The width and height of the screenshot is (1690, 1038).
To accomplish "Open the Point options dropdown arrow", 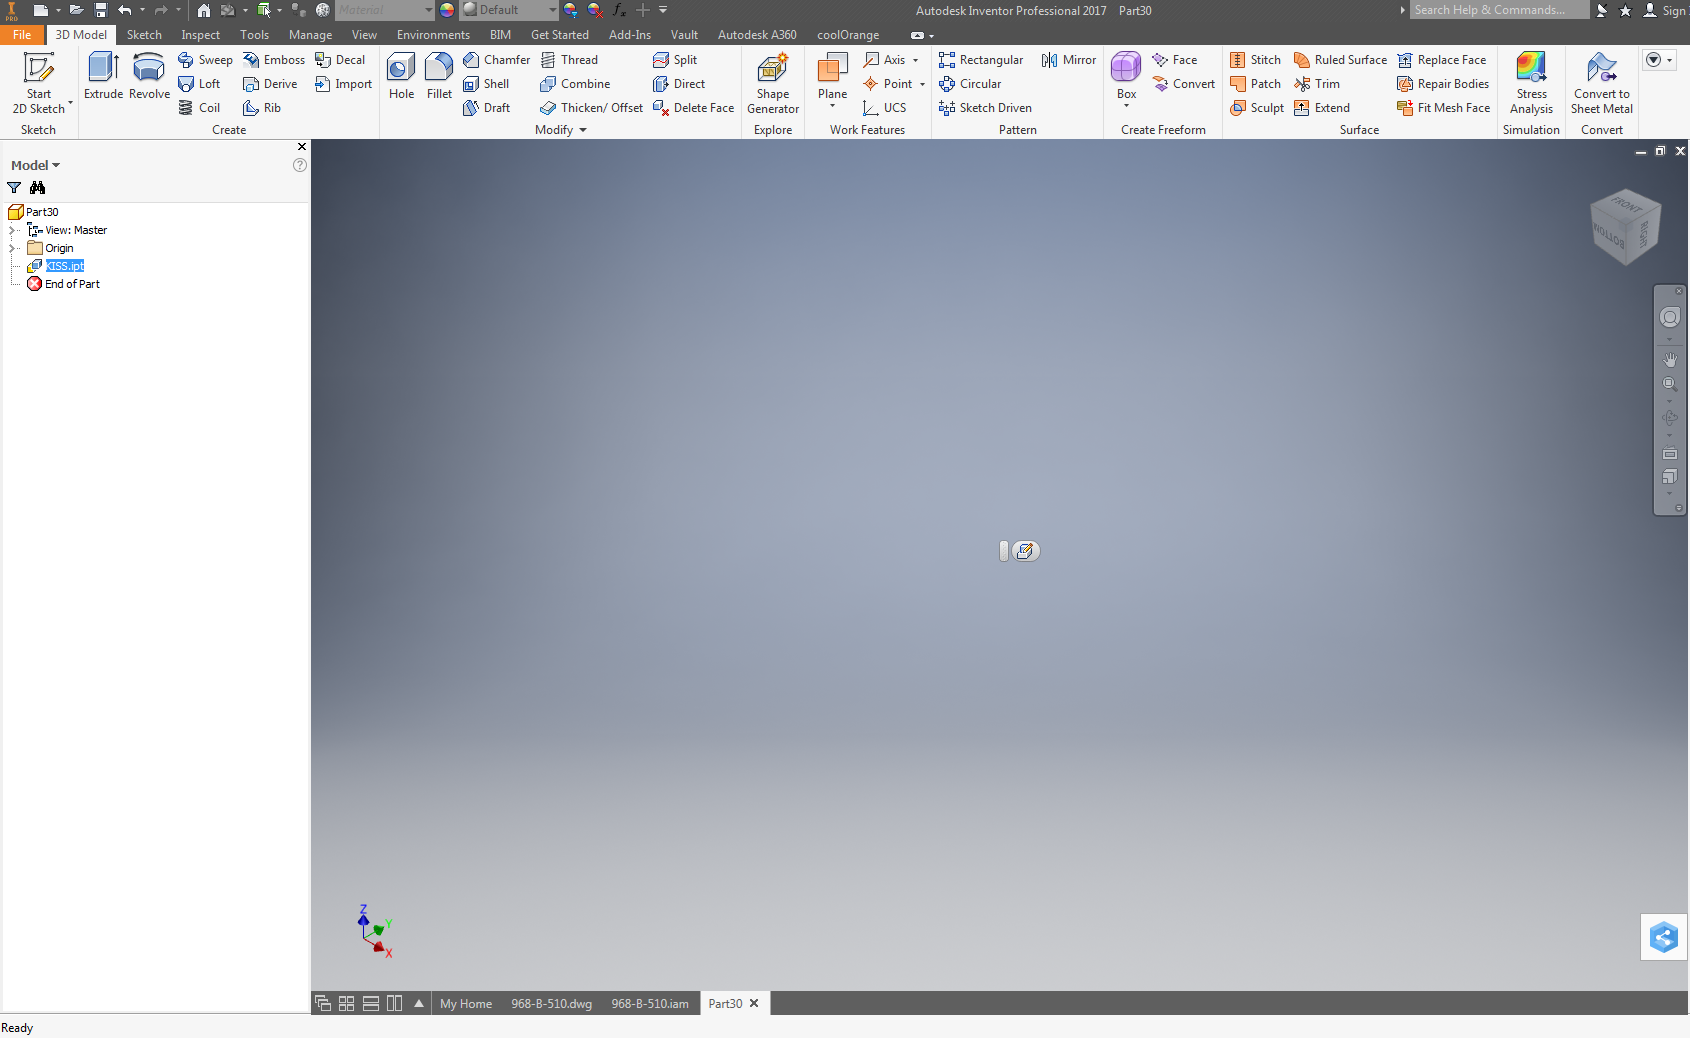I will (922, 84).
